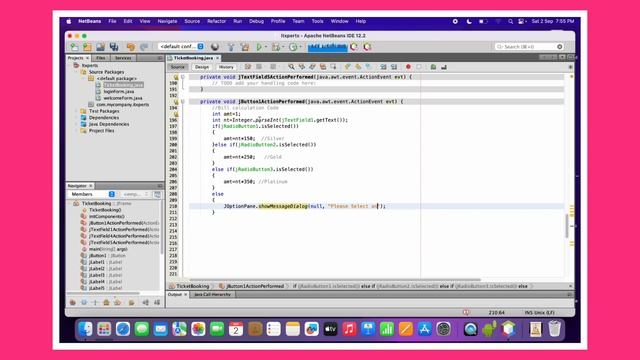640x360 pixels.
Task: Toggle Fully Qualified Names filter in Navigator
Action: coord(131,302)
